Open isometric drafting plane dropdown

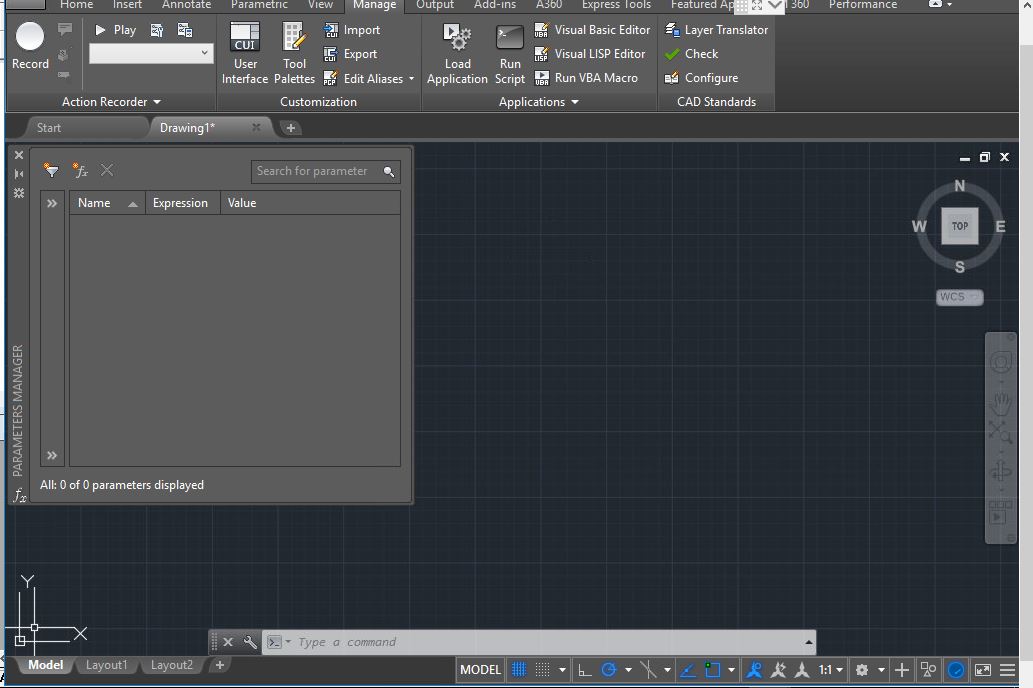(x=667, y=670)
